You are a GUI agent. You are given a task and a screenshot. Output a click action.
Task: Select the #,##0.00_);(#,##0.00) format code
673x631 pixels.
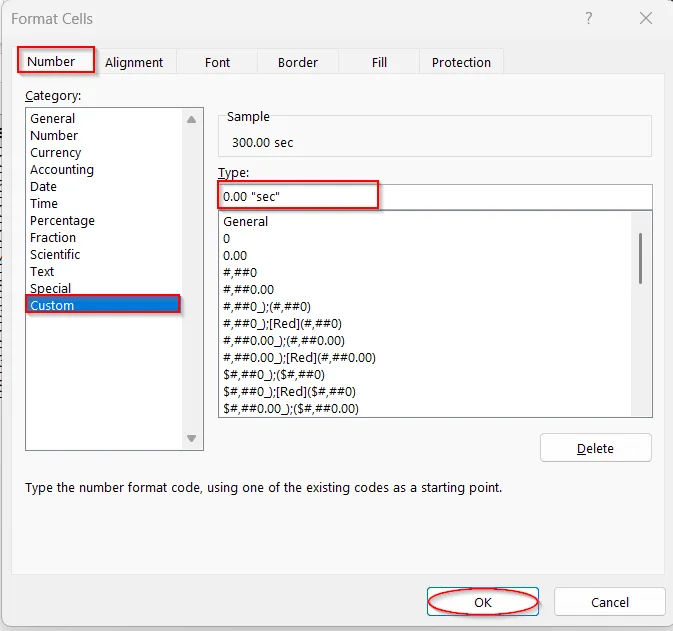coord(425,340)
